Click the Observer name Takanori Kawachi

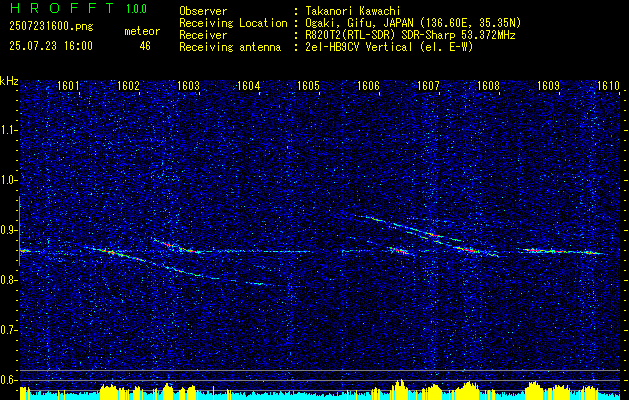352,11
